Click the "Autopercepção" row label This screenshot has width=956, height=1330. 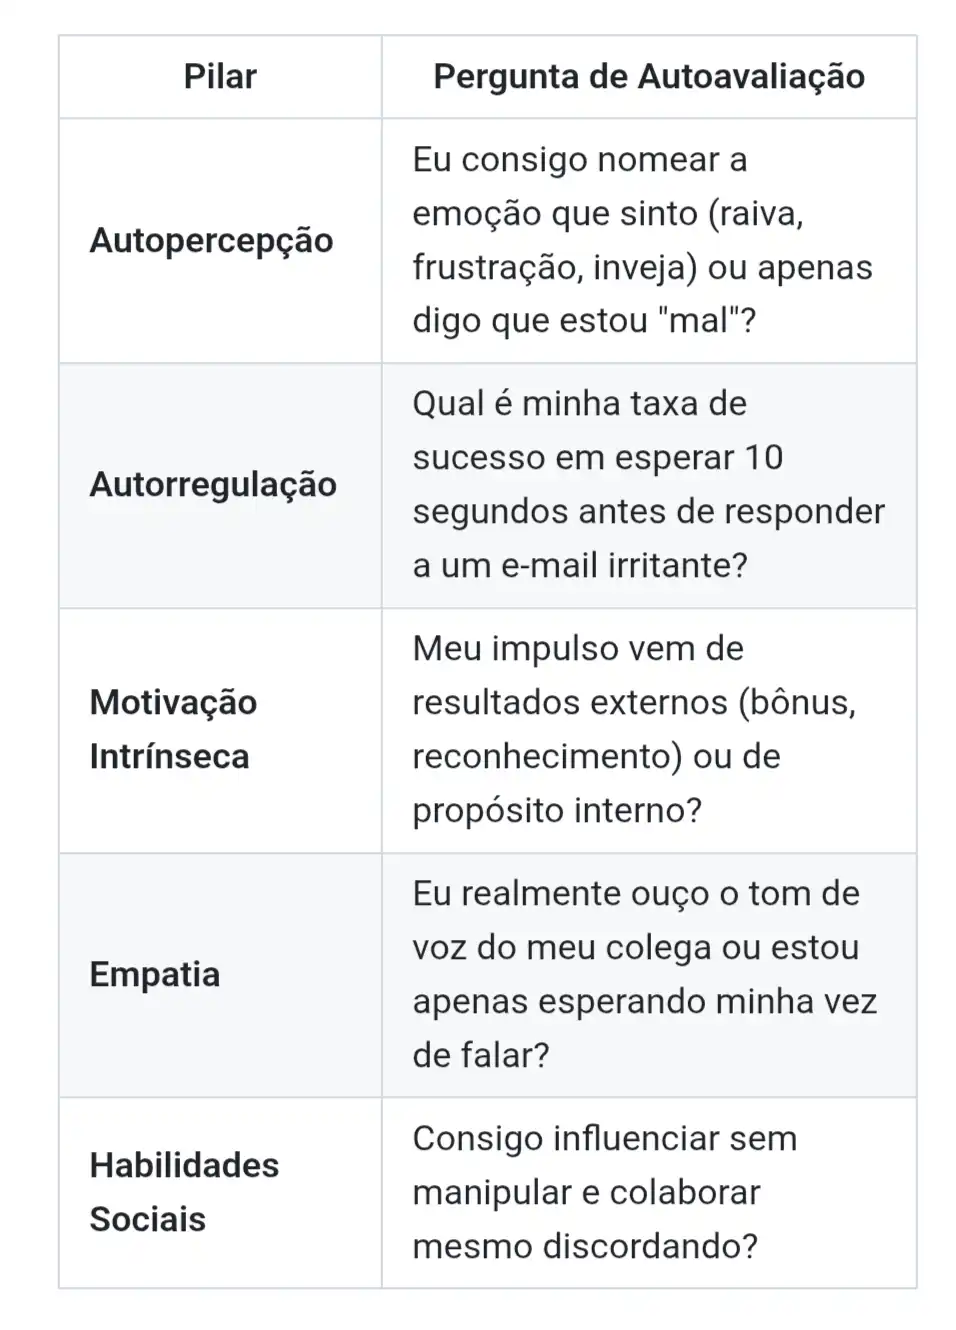(211, 241)
